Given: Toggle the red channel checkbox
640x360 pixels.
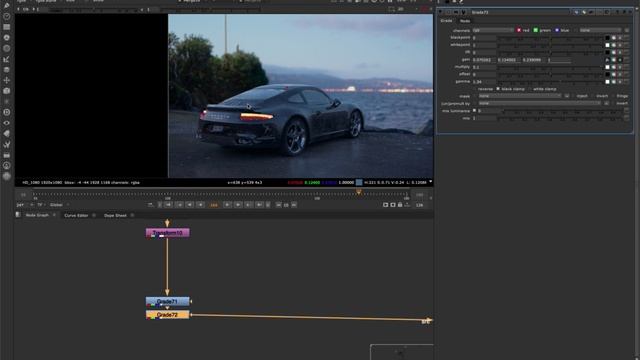Looking at the screenshot, I should click(x=519, y=30).
